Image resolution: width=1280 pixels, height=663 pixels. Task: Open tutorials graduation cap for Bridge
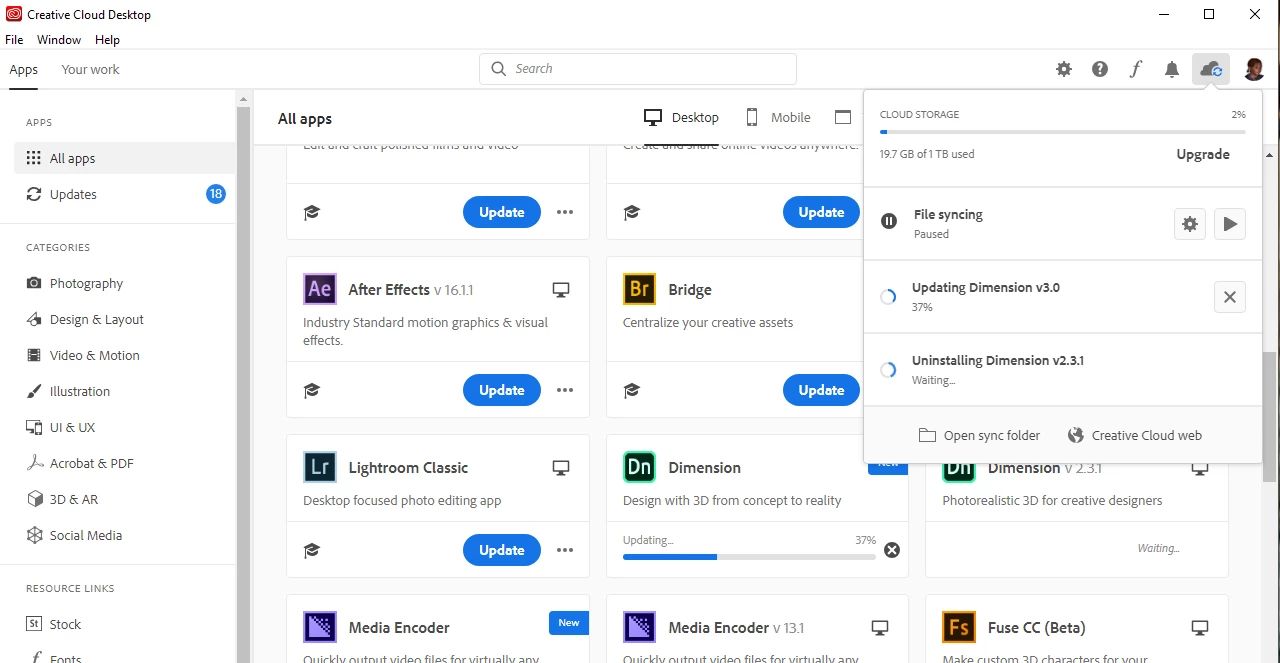coord(631,390)
